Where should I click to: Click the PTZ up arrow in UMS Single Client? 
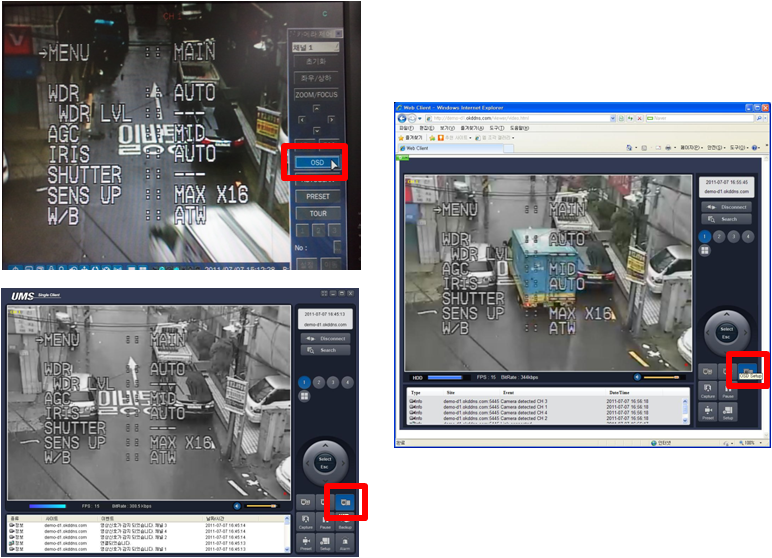tap(325, 445)
